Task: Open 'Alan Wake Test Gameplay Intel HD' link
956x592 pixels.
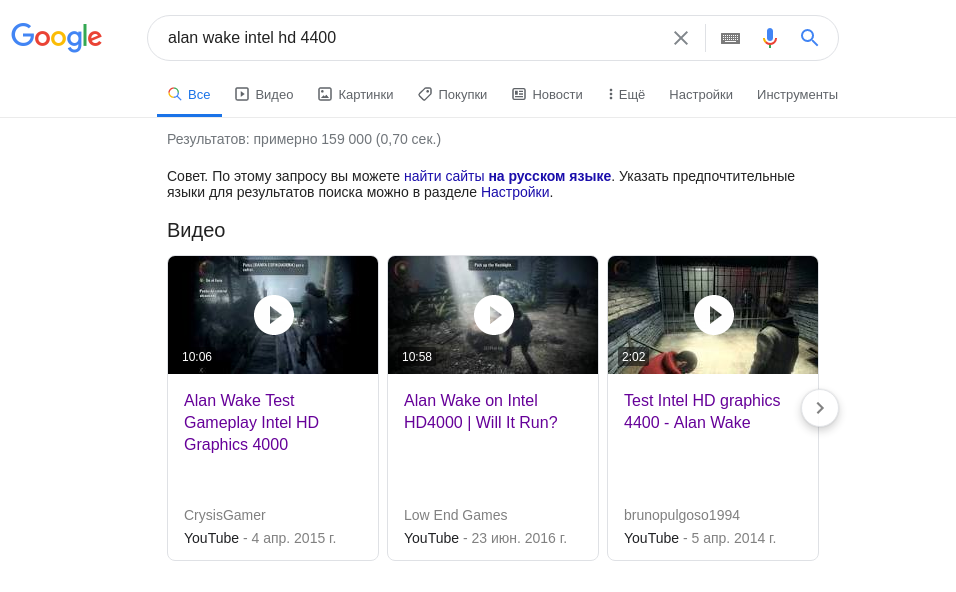Action: click(251, 422)
